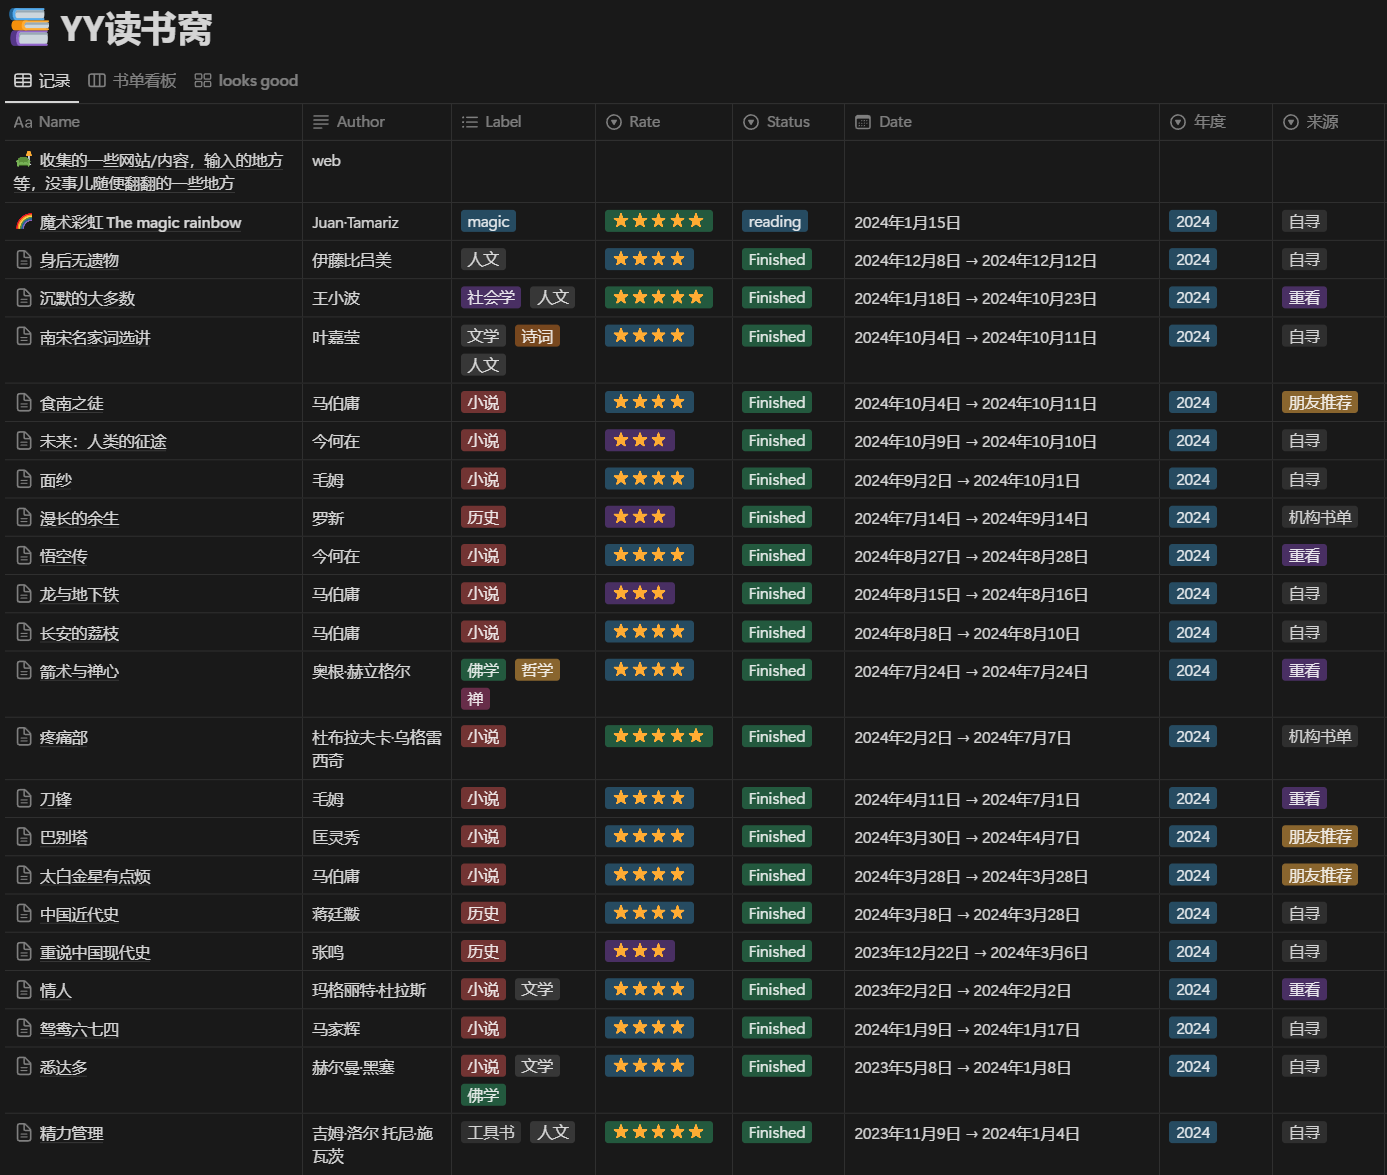
Task: Click the stacked books page icon
Action: coord(29,28)
